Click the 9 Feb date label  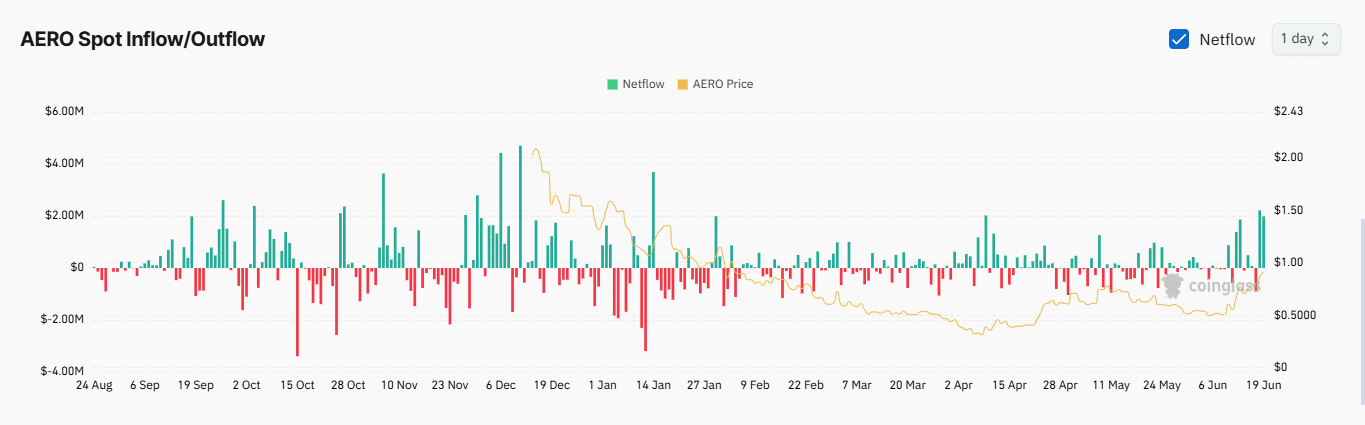(x=755, y=385)
